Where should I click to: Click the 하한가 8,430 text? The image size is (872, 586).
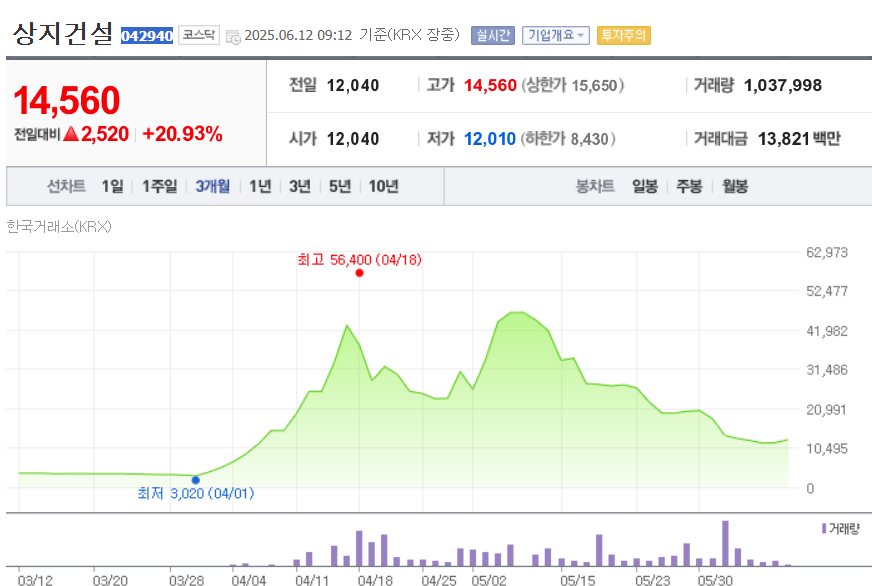568,139
